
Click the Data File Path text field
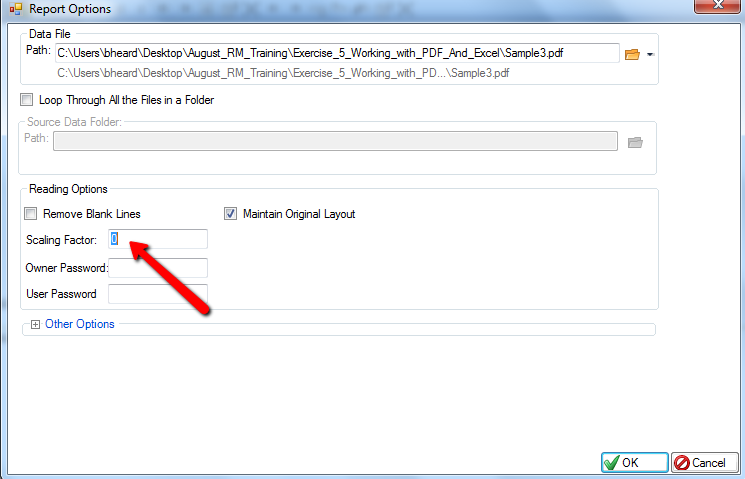coord(336,53)
